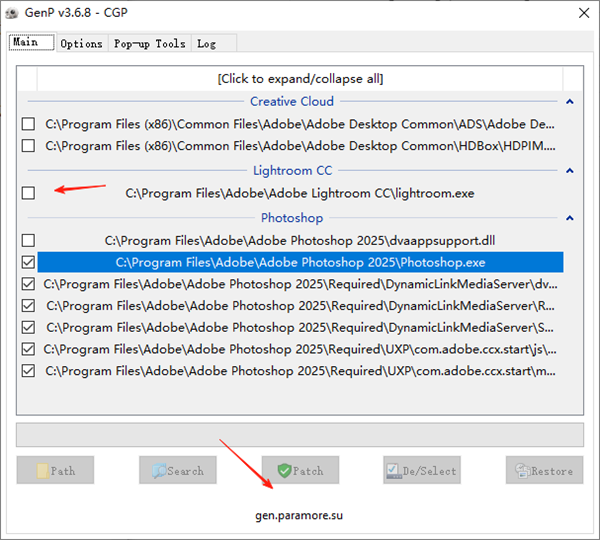Image resolution: width=600 pixels, height=540 pixels.
Task: Uncheck the com.adobe.ccx.start\m... checkbox
Action: pos(28,371)
